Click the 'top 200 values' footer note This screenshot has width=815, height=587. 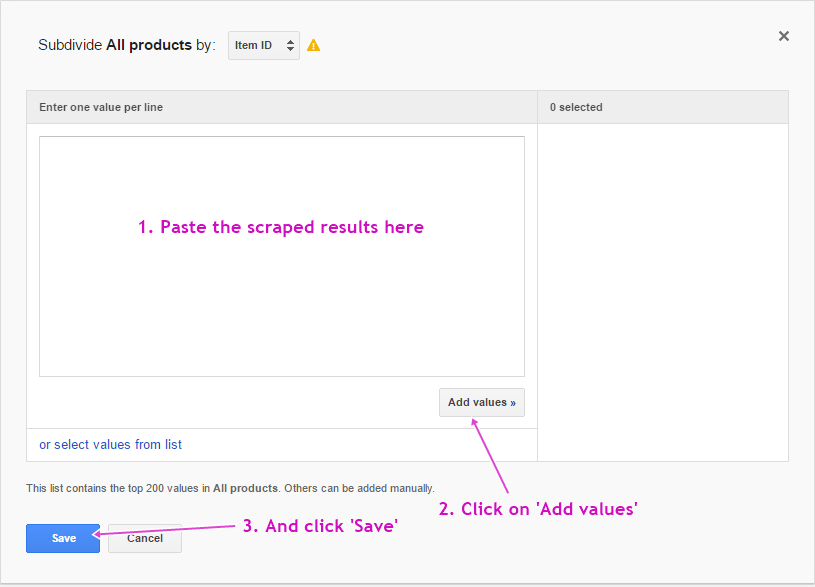point(230,488)
